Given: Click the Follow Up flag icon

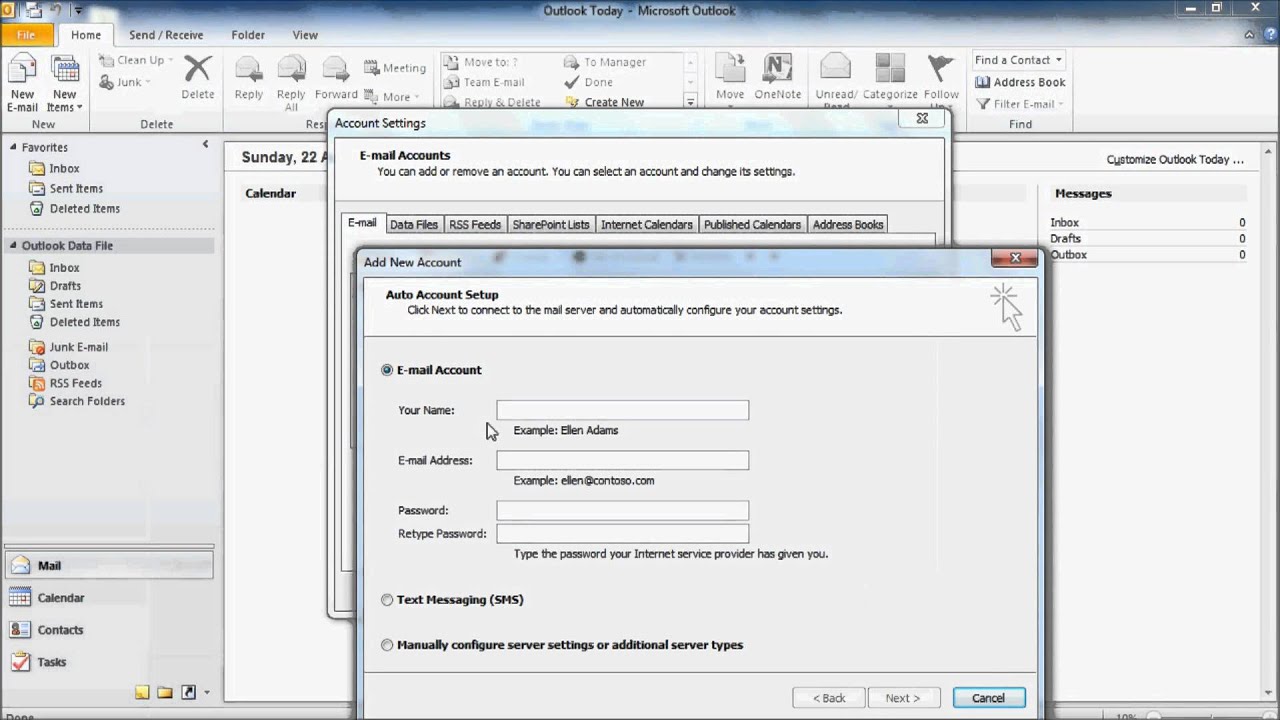Looking at the screenshot, I should coord(941,80).
